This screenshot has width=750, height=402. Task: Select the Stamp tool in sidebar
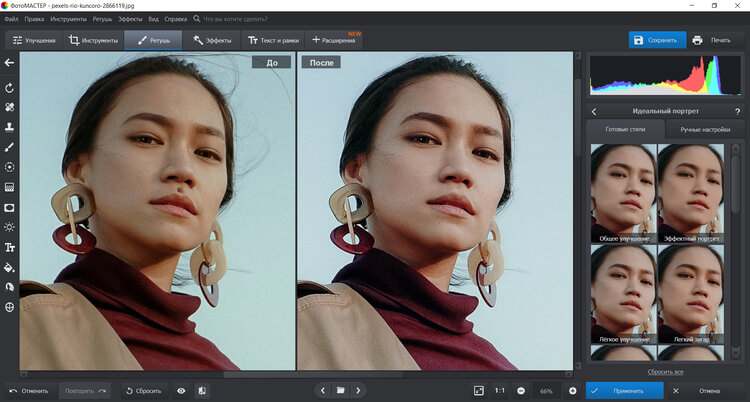coord(9,127)
